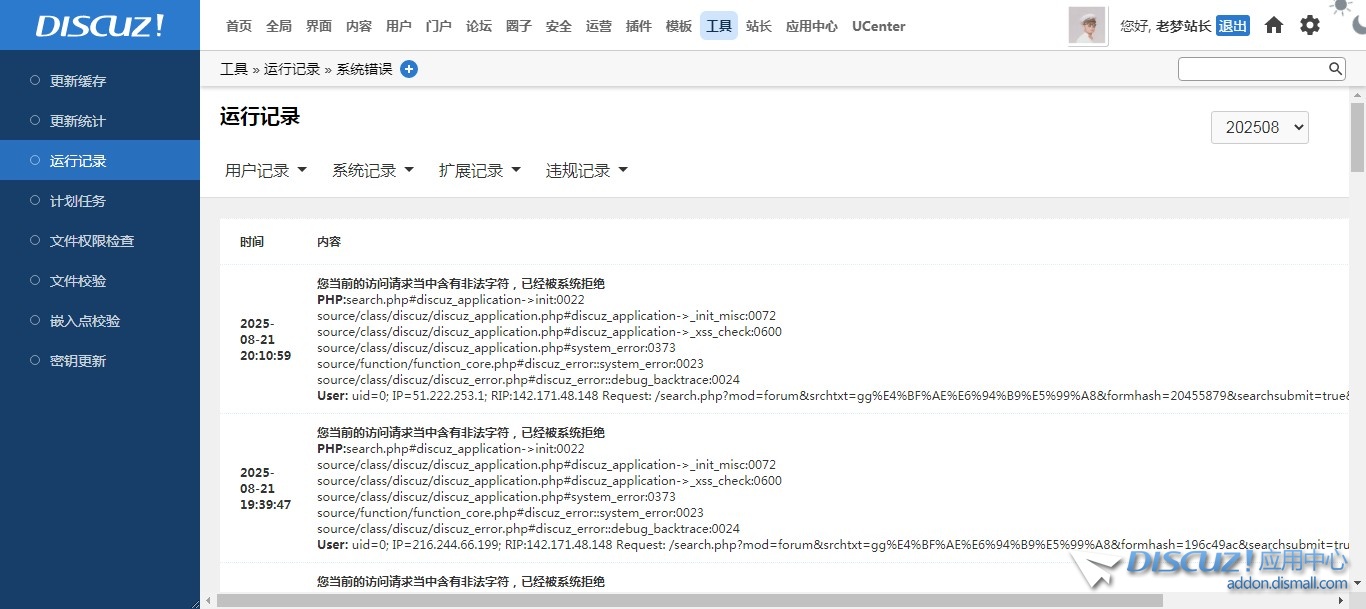Screen dimensions: 1366x609
Task: Click the blue plus icon beside 系统错误
Action: [409, 69]
